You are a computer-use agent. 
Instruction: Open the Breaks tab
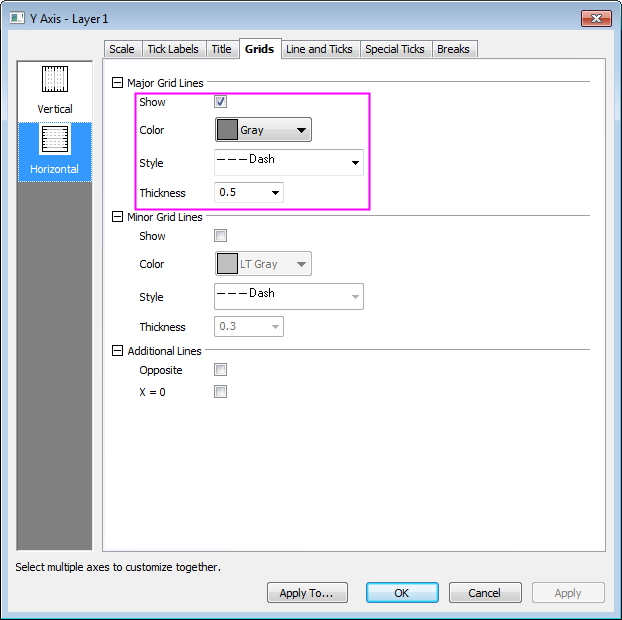click(x=453, y=49)
